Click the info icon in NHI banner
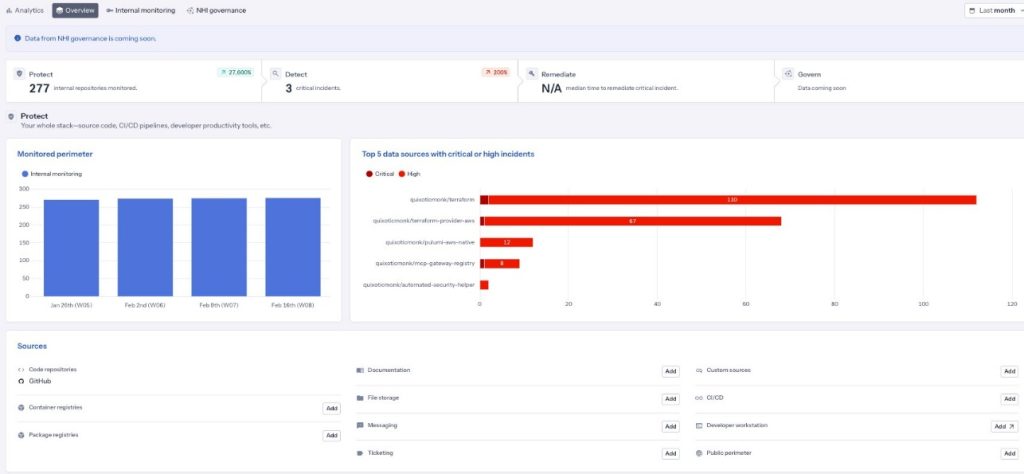The width and height of the screenshot is (1024, 474). pyautogui.click(x=18, y=39)
